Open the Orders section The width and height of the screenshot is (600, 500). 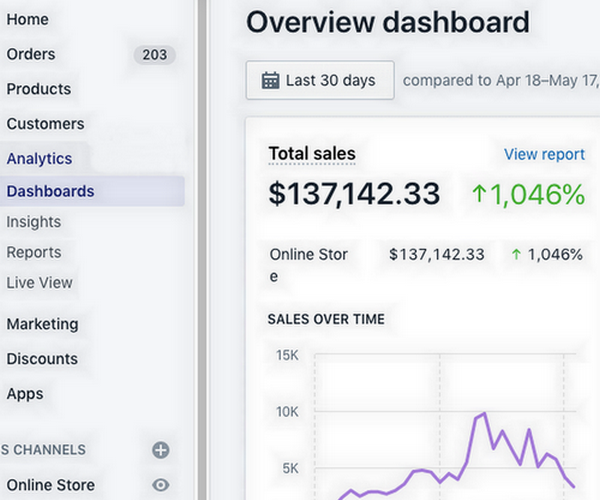(x=31, y=54)
